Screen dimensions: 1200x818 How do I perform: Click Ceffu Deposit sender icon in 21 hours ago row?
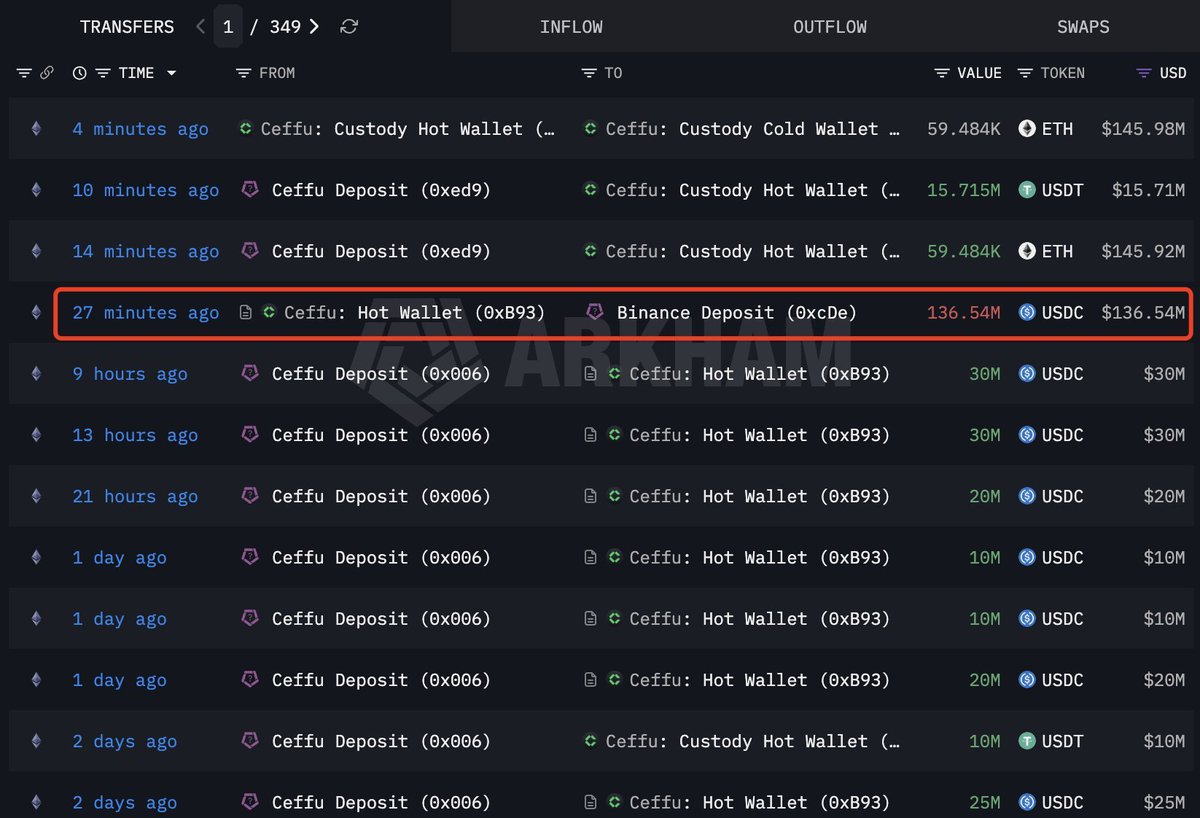tap(251, 495)
